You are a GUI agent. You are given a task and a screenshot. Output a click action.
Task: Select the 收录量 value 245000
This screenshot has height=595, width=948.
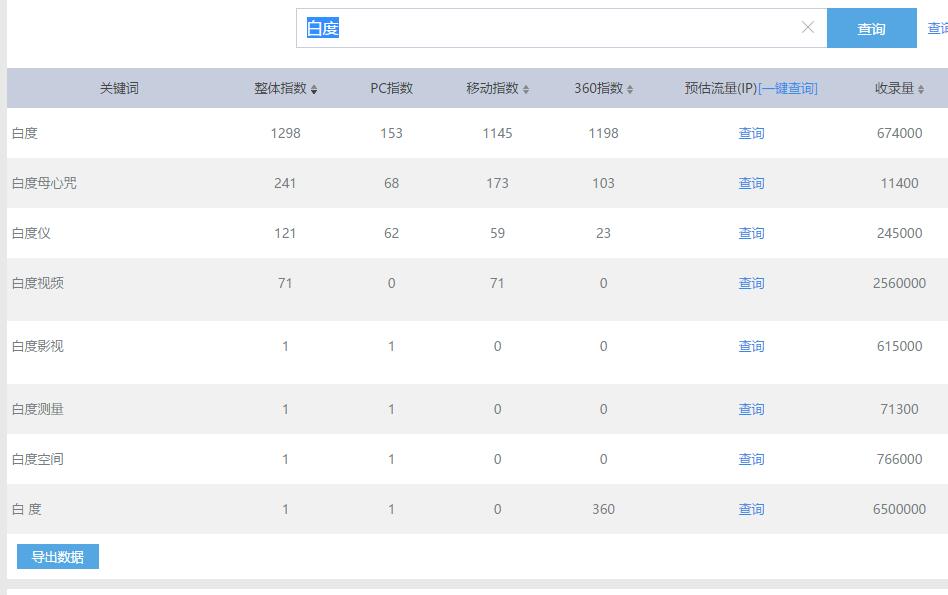tap(899, 233)
